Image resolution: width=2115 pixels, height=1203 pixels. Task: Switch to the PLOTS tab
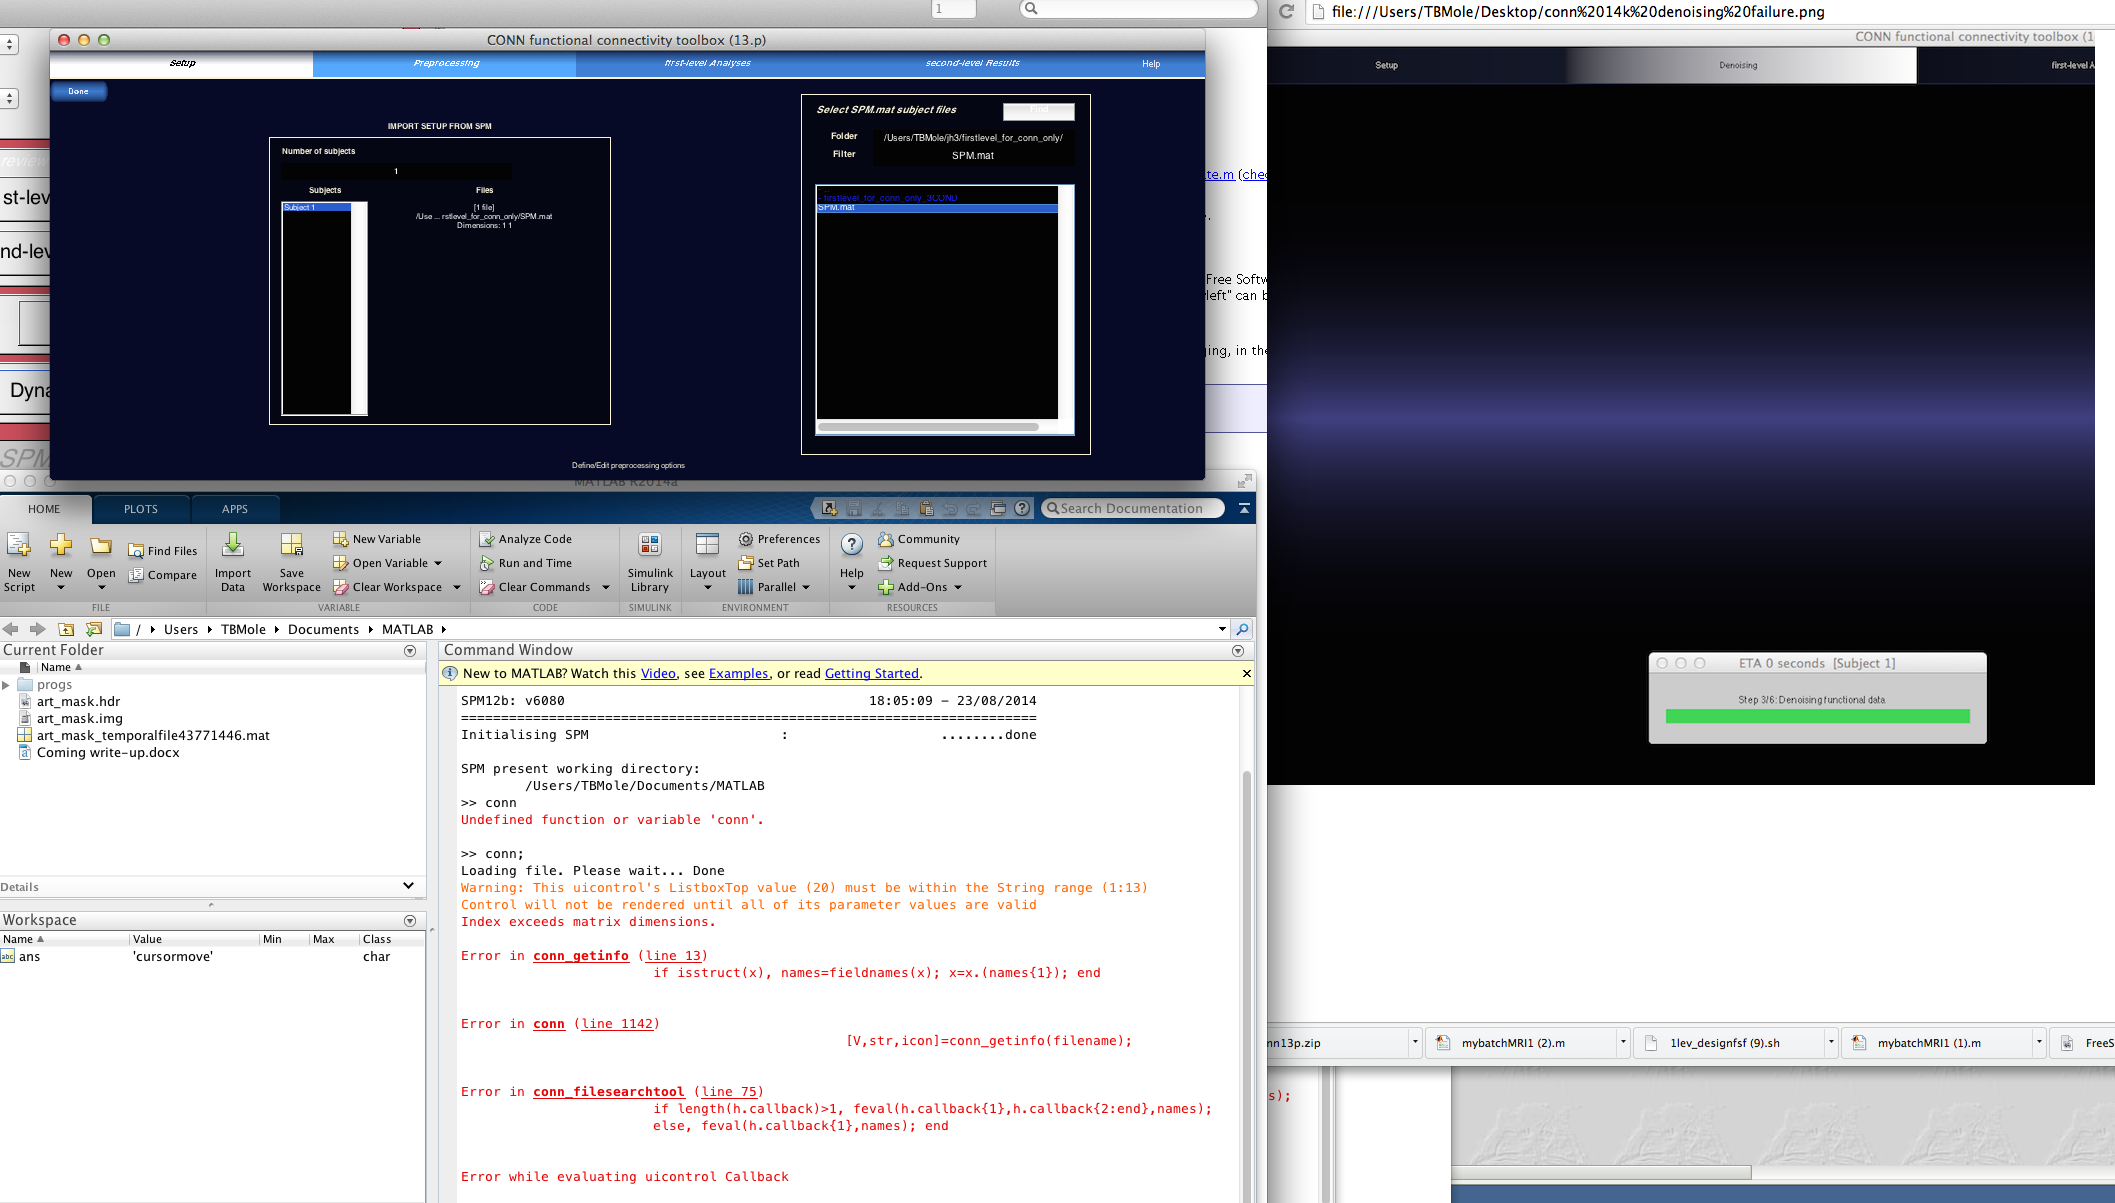click(140, 509)
